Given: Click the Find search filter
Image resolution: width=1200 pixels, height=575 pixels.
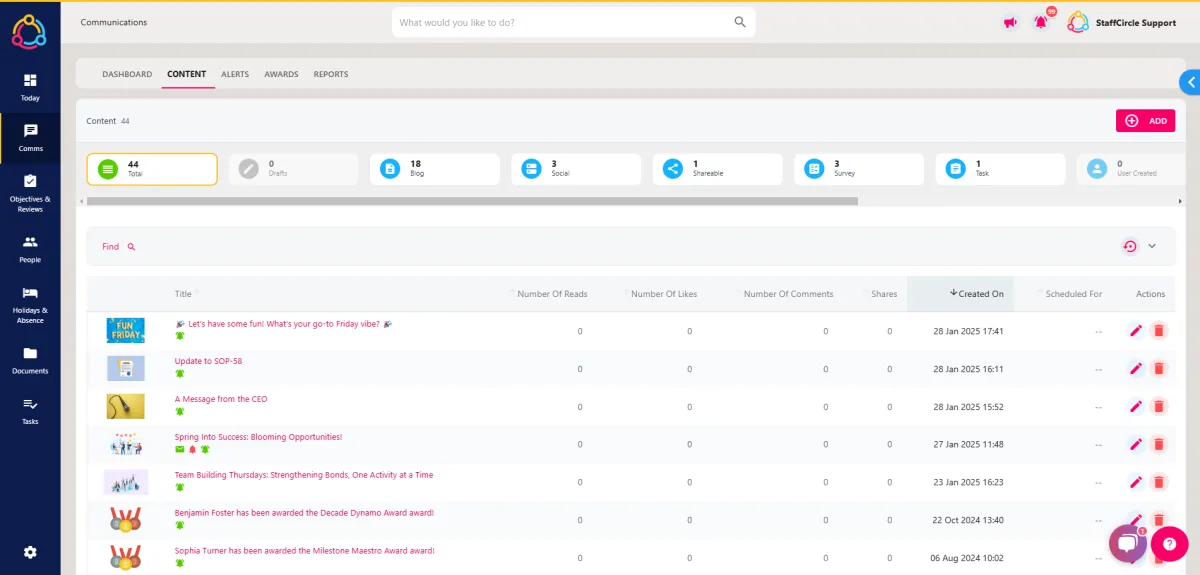Looking at the screenshot, I should click(118, 246).
